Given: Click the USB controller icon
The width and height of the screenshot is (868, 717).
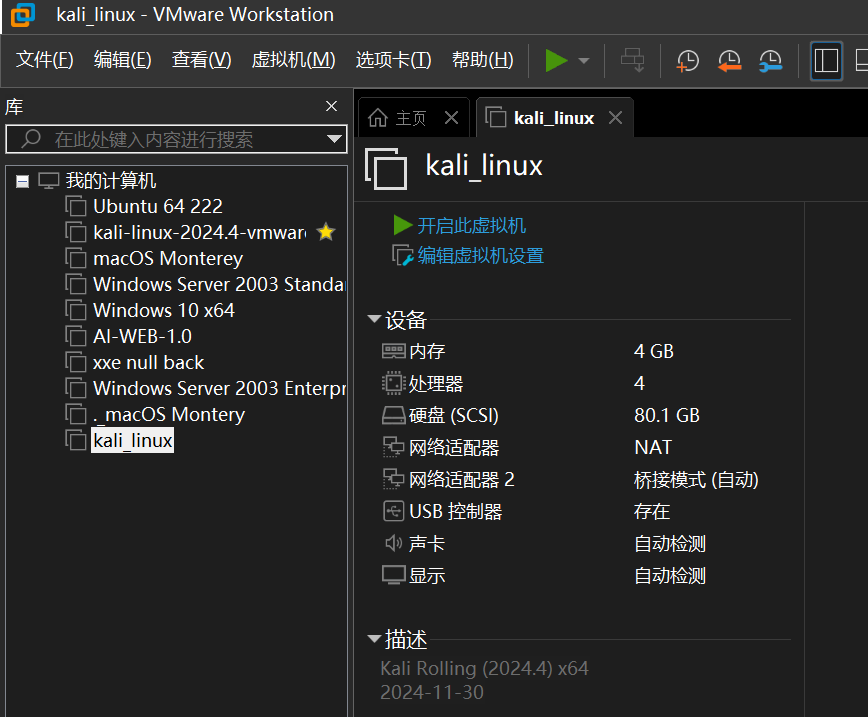Looking at the screenshot, I should pos(394,511).
